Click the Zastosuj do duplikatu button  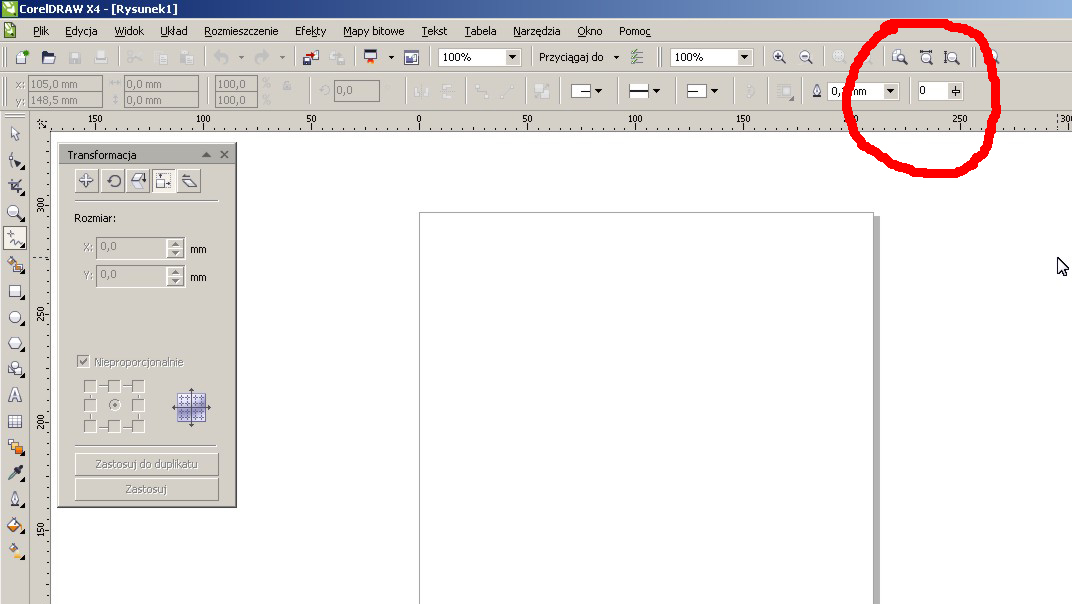click(x=146, y=465)
